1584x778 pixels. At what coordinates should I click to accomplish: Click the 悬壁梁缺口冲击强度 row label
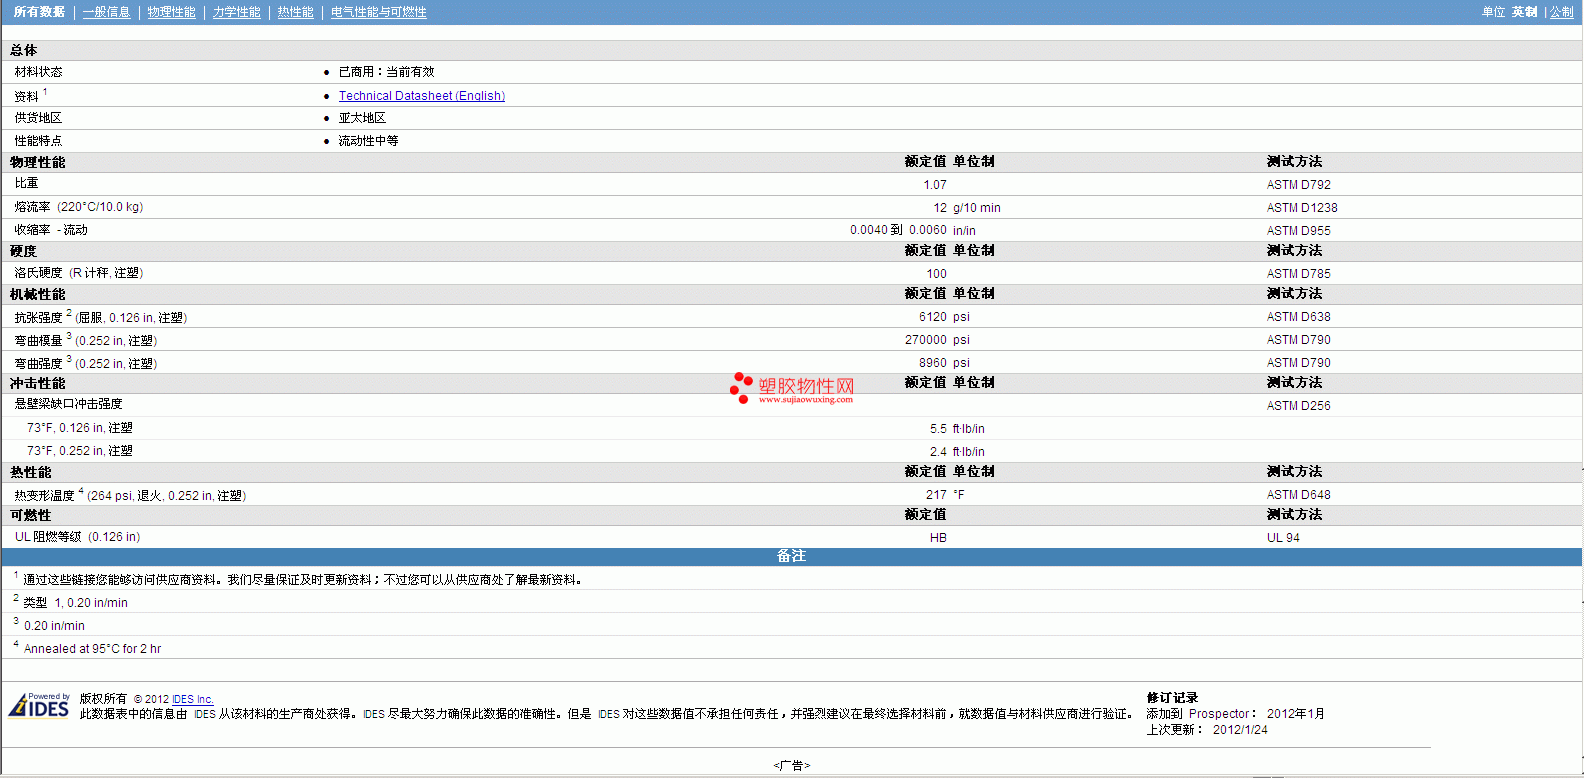(68, 404)
